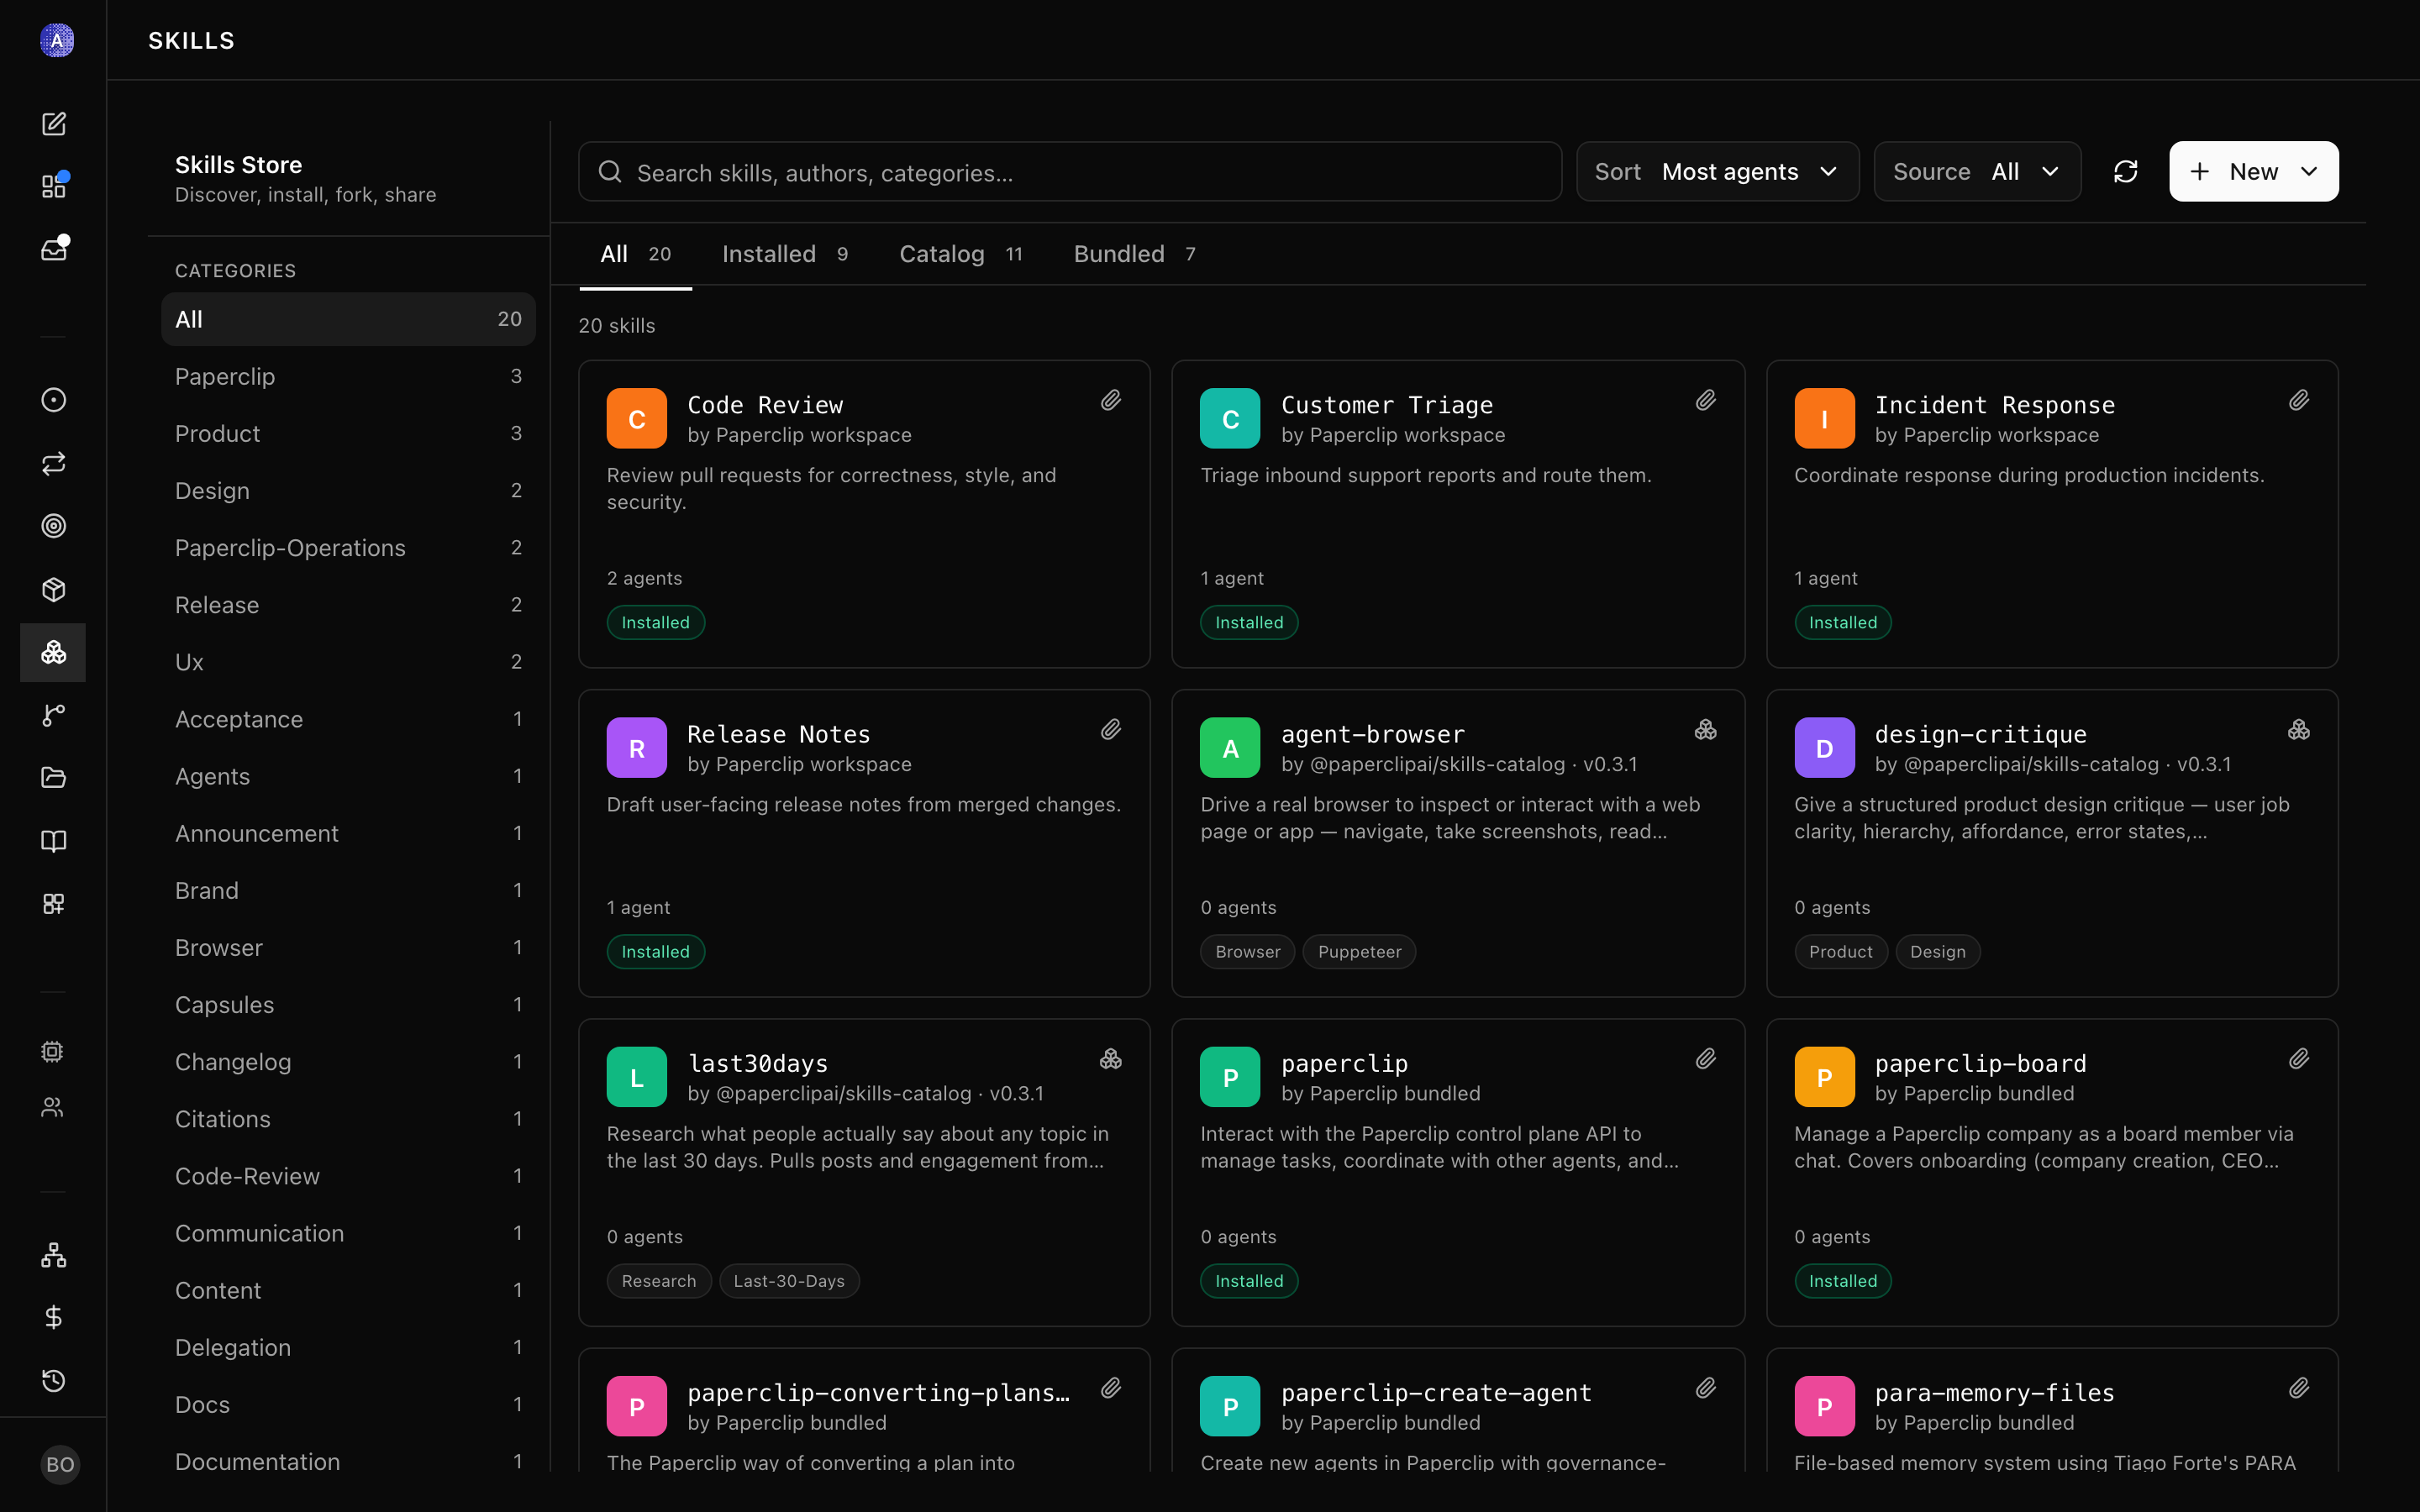2420x1512 pixels.
Task: Click the refresh skills icon button
Action: click(2126, 172)
